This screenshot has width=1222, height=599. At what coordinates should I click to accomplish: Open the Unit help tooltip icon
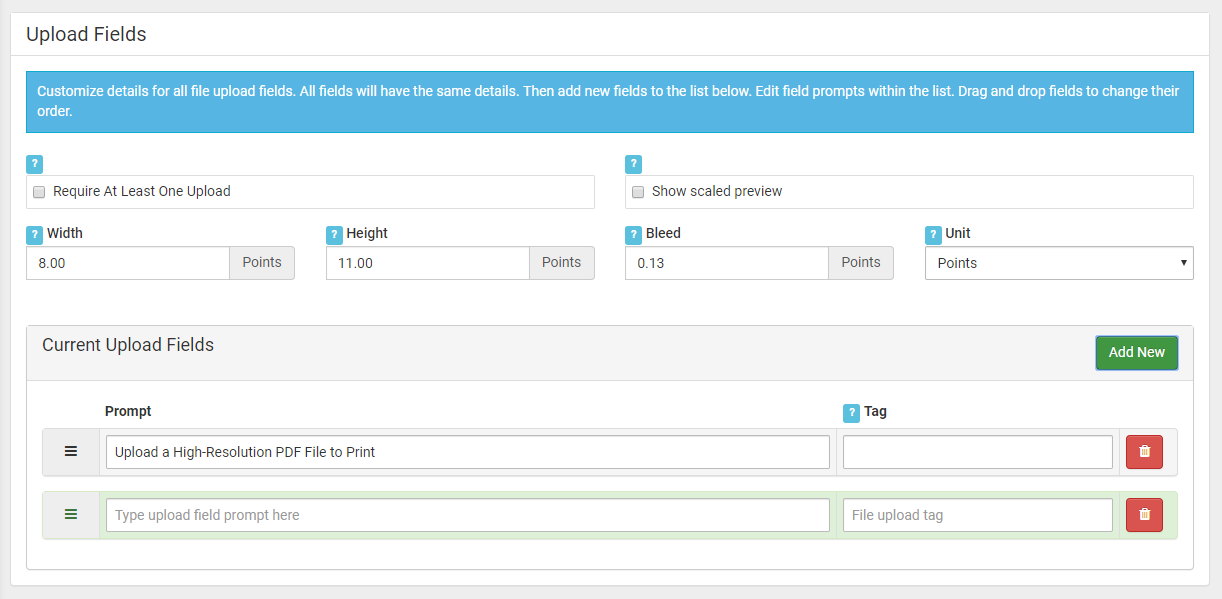[933, 234]
